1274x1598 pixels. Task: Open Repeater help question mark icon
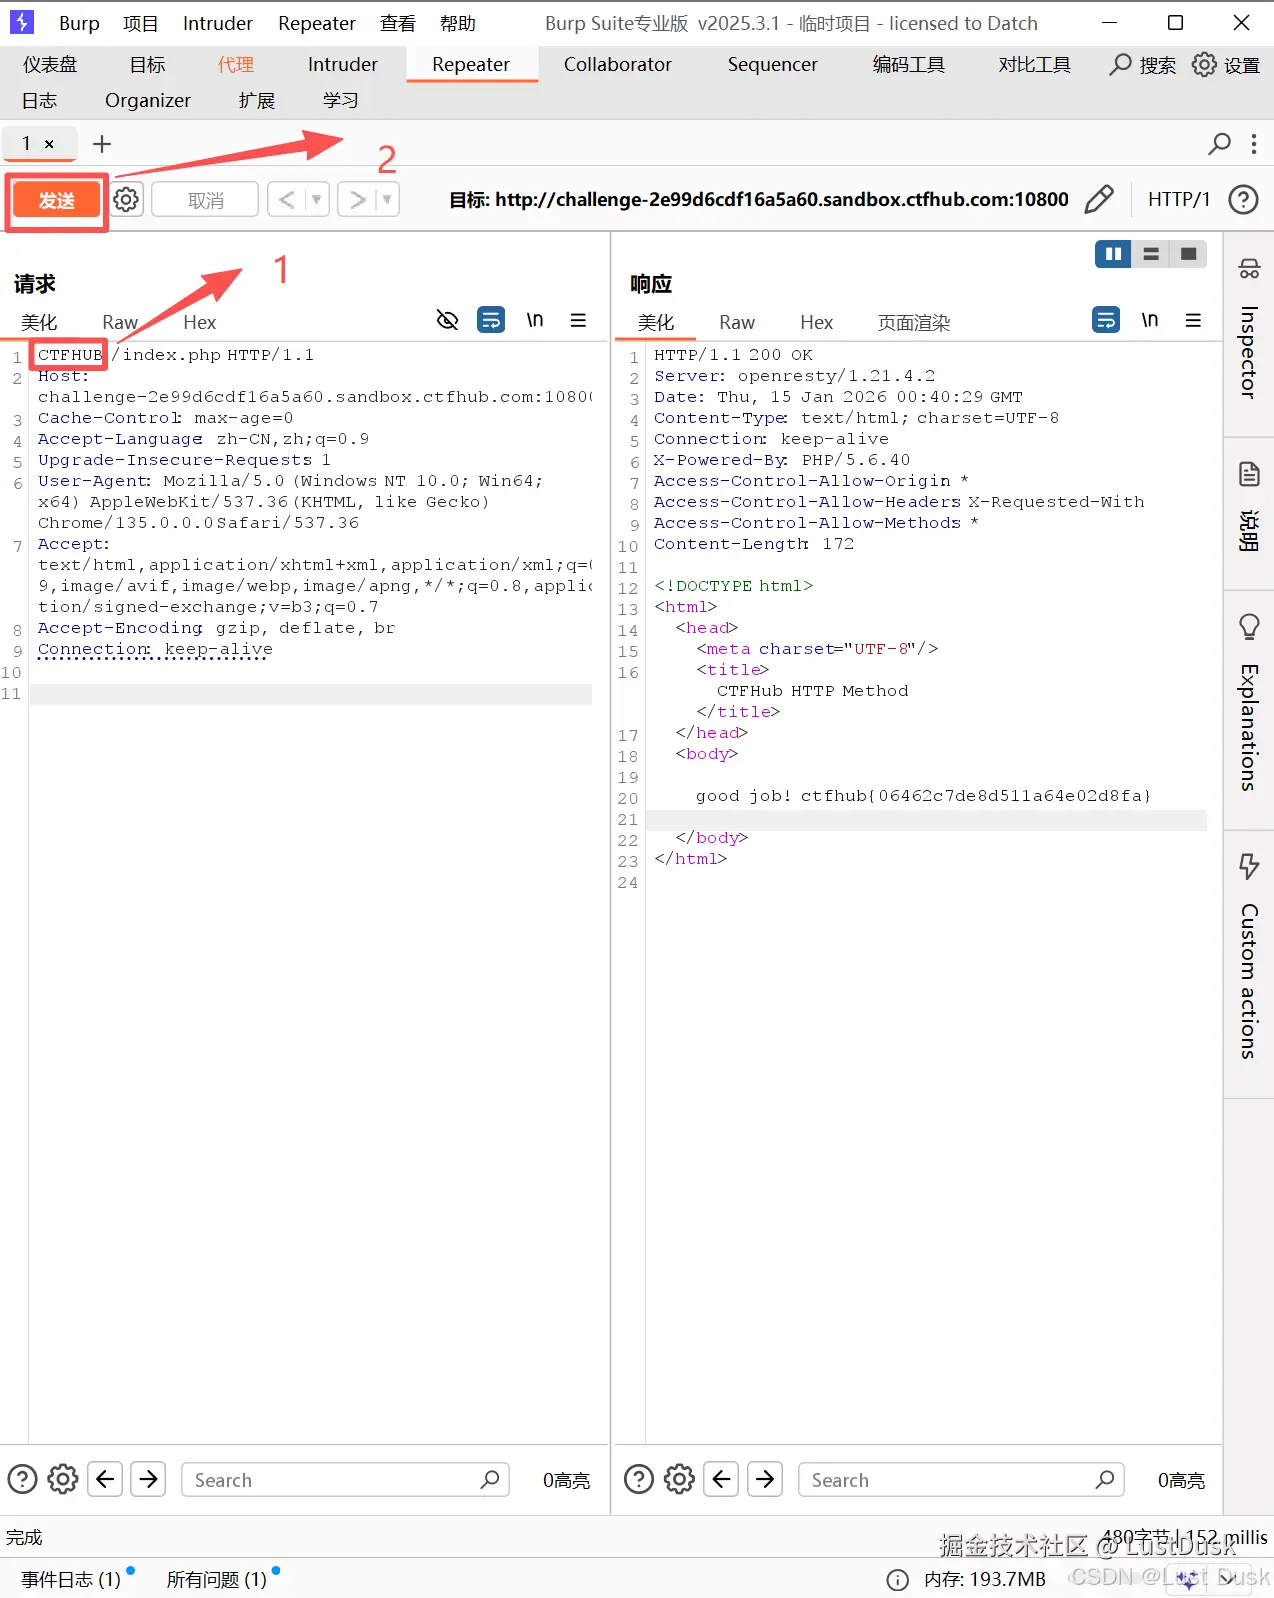pos(1243,199)
